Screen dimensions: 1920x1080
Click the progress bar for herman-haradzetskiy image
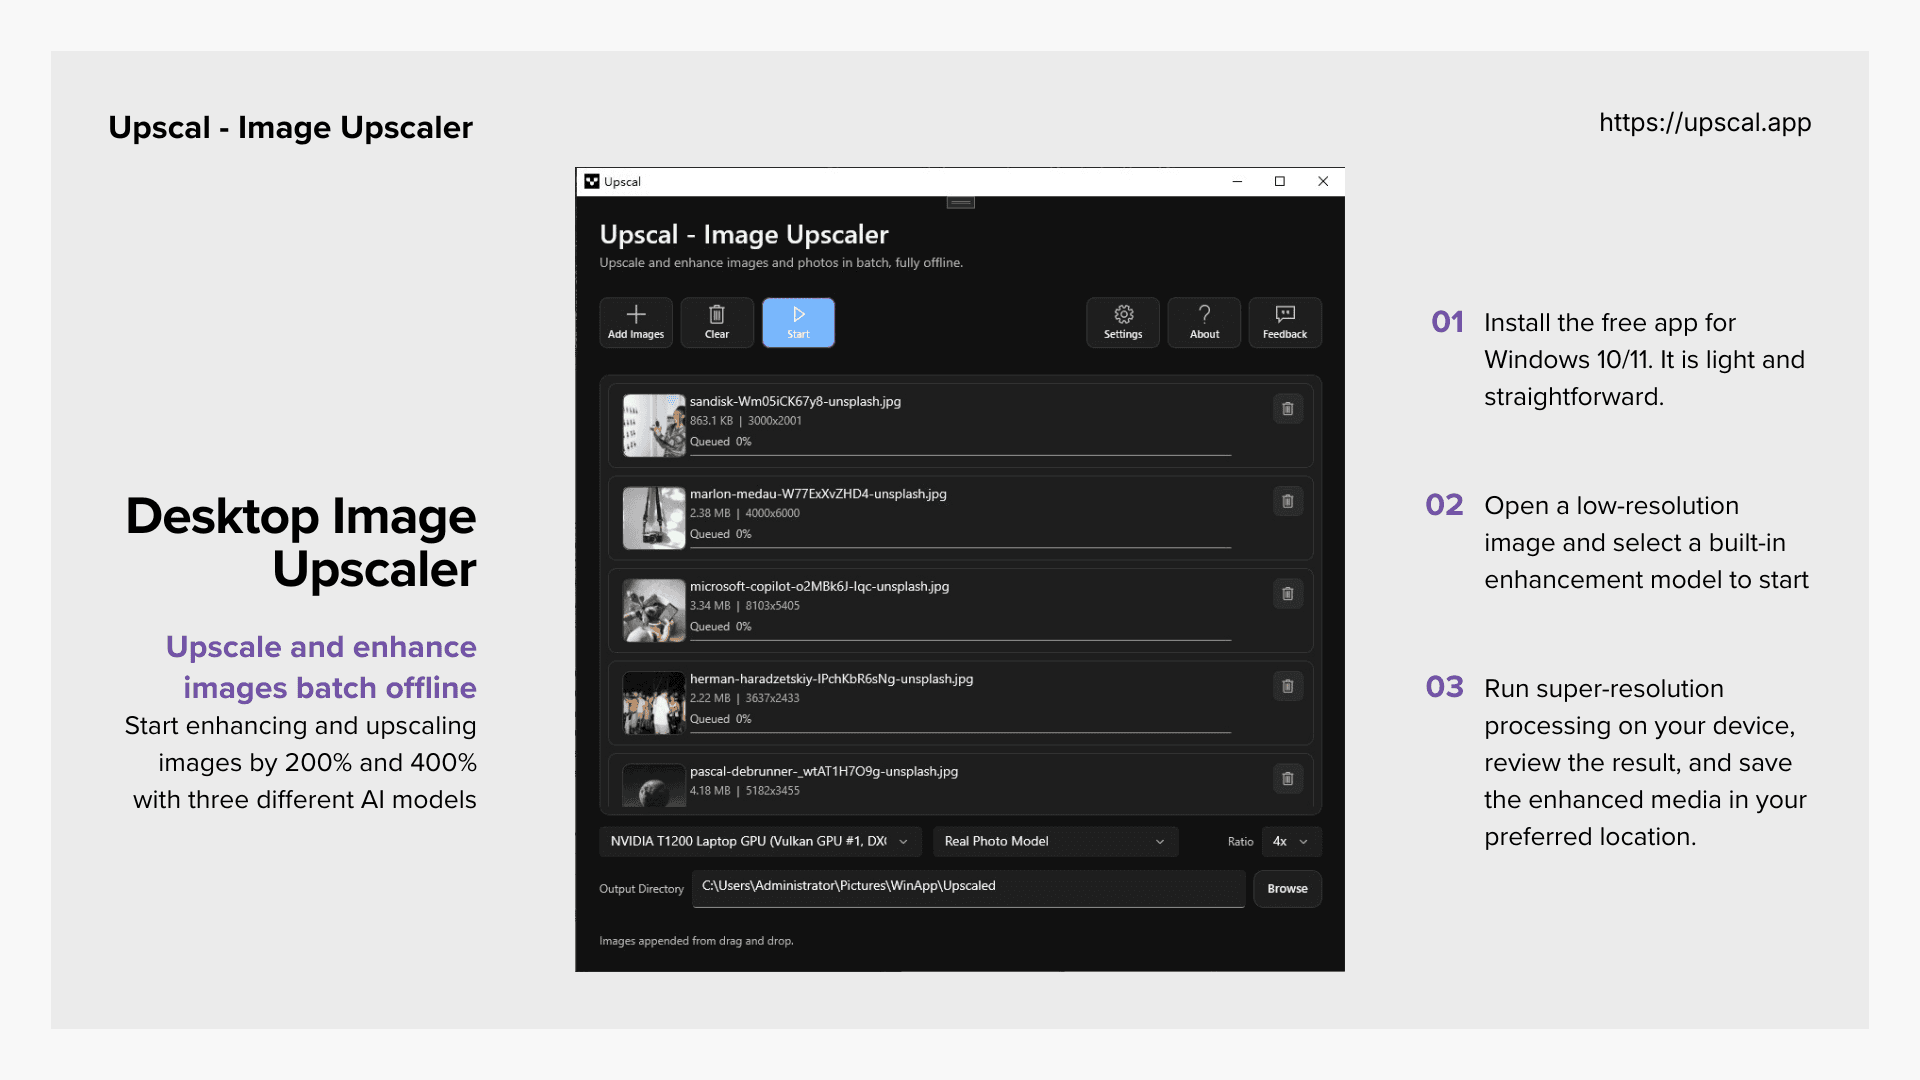(960, 732)
